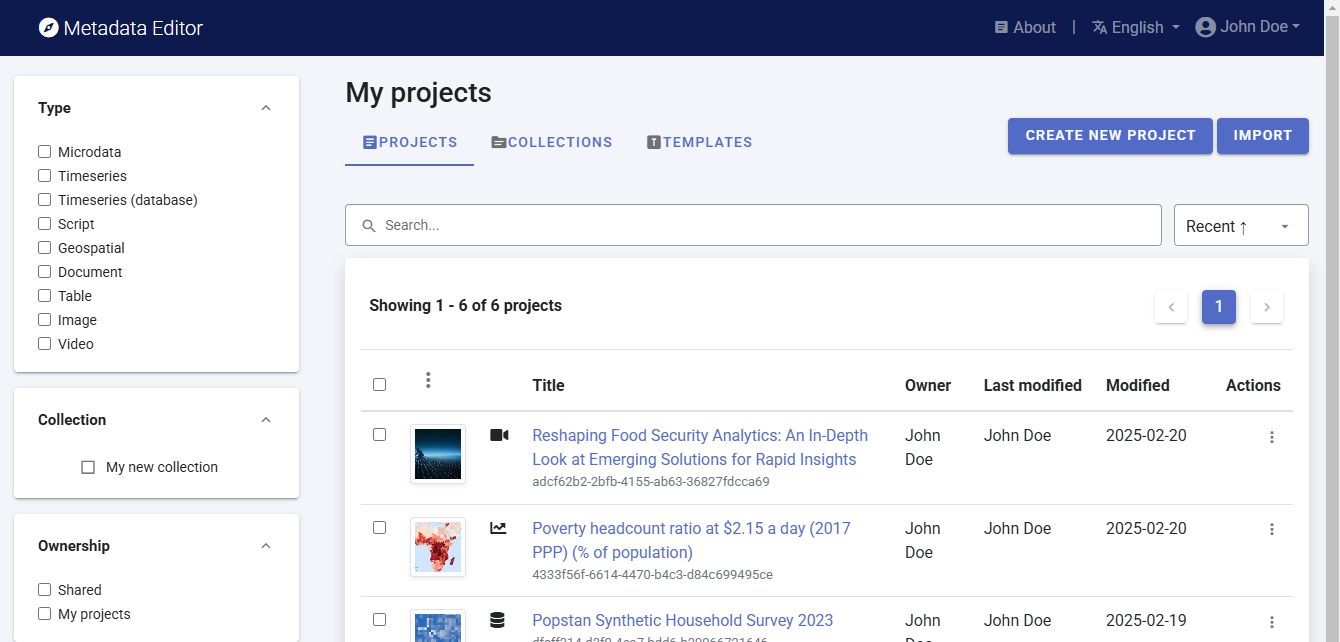The height and width of the screenshot is (642, 1340).
Task: Open the Recent sort order dropdown
Action: pyautogui.click(x=1240, y=226)
